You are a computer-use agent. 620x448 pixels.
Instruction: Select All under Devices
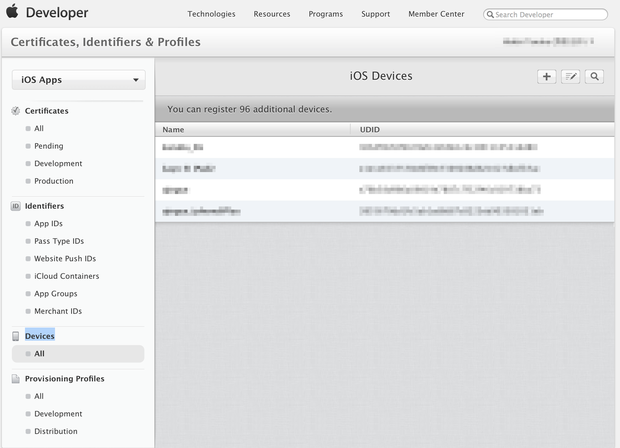[78, 354]
